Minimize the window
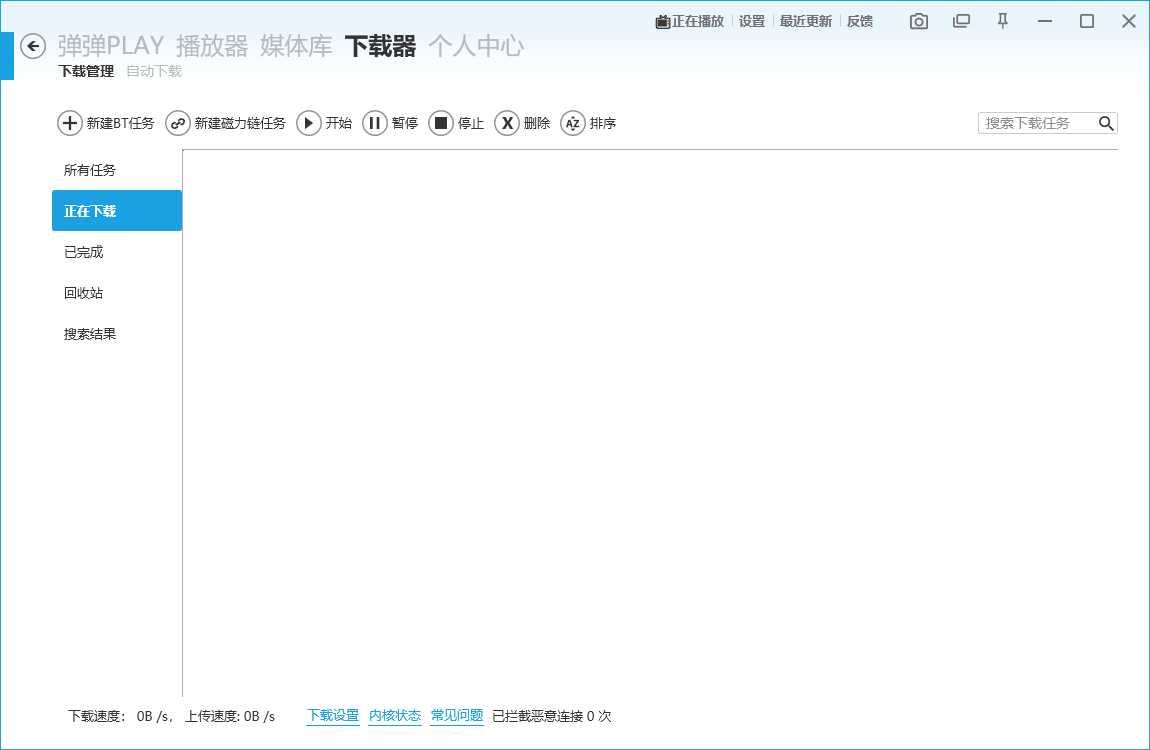 1045,21
